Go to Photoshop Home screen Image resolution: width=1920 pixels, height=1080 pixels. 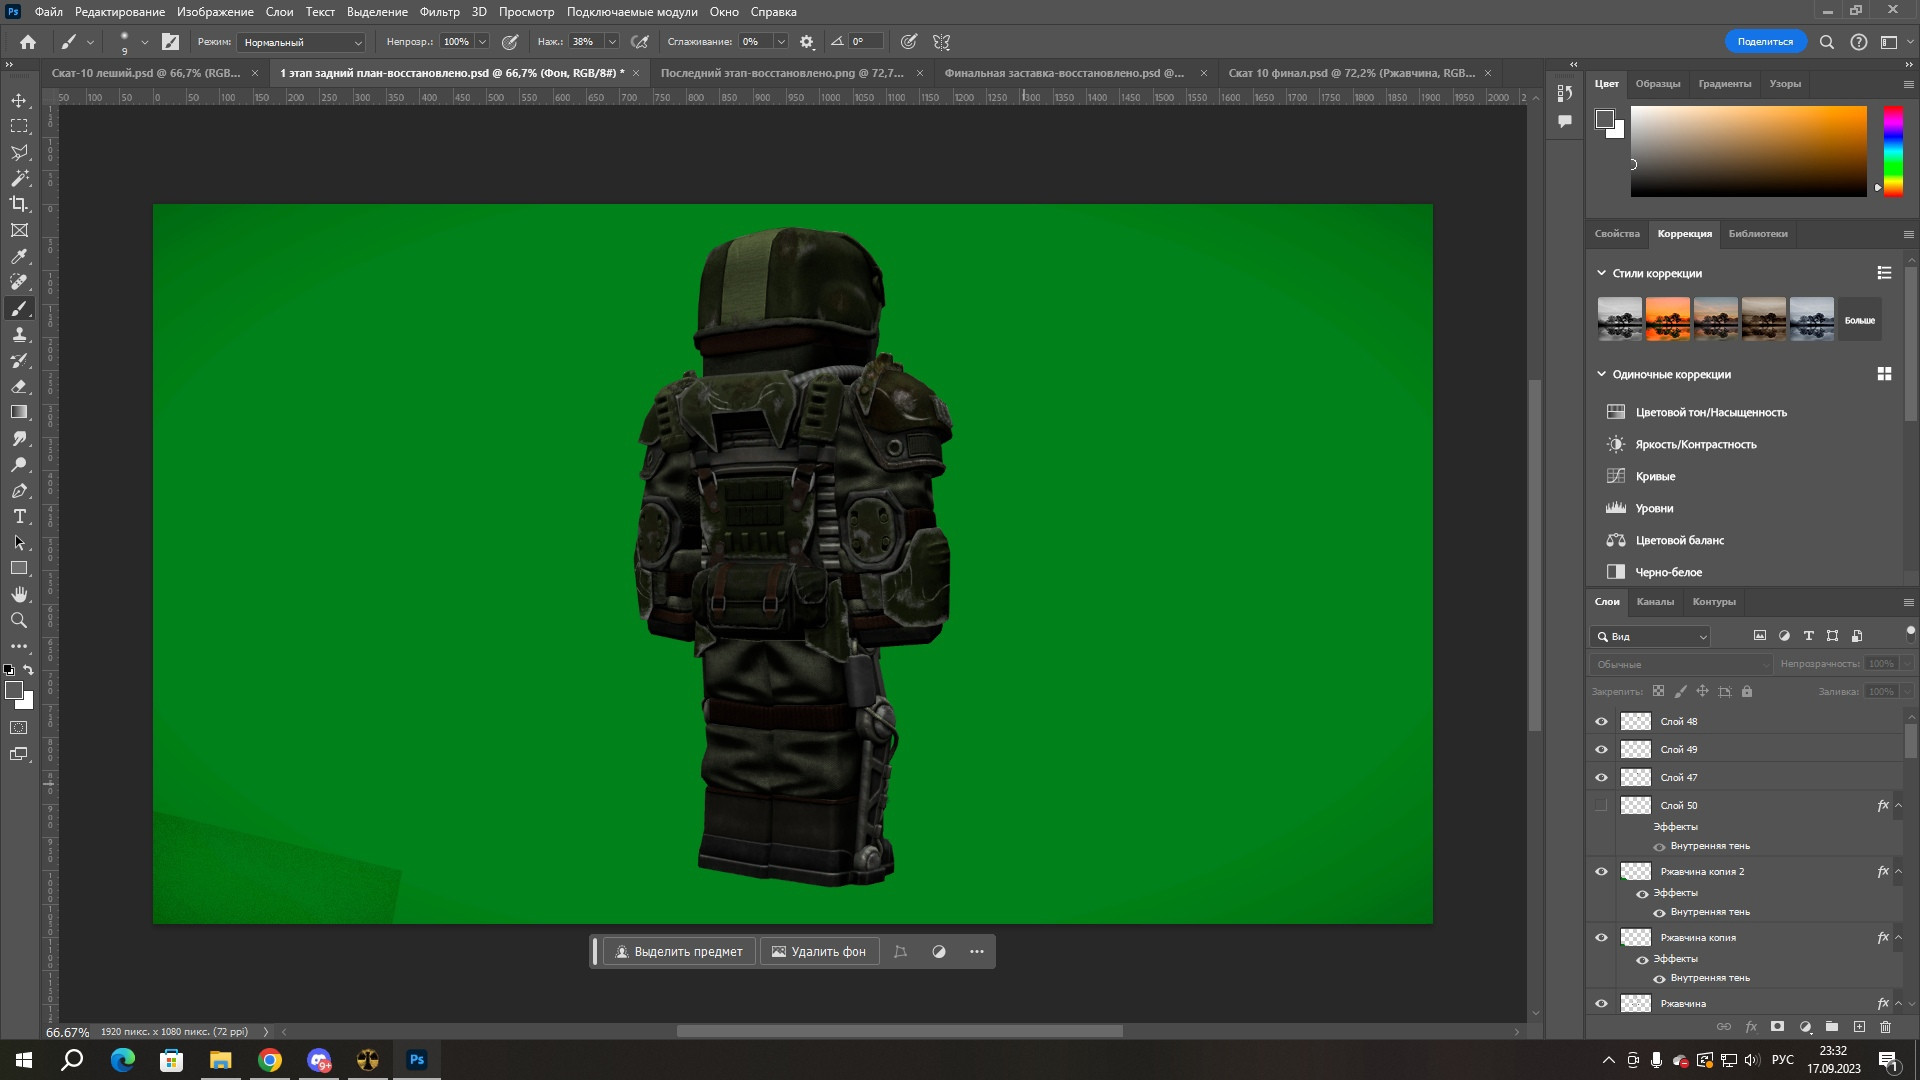point(28,42)
